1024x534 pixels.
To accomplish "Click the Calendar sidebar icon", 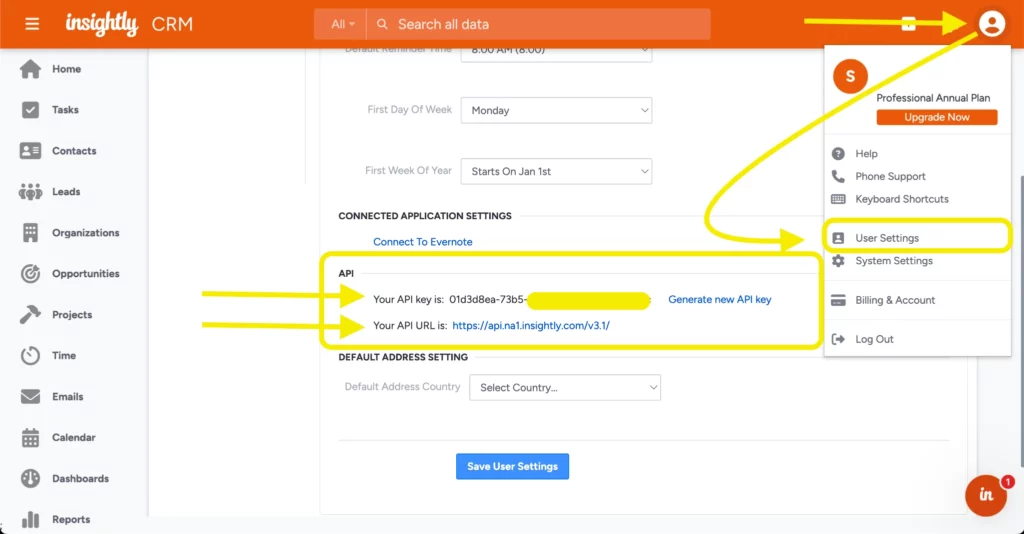I will [30, 437].
